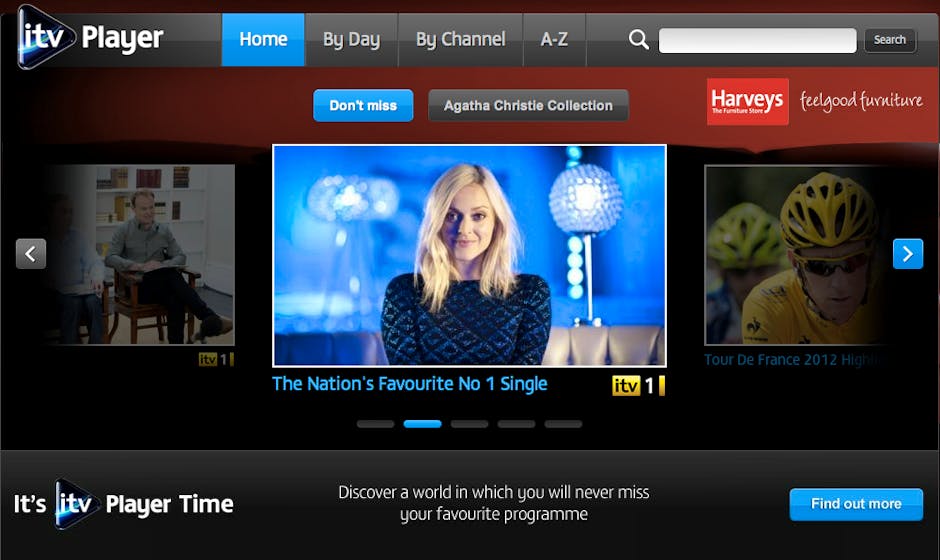Show the previous carousel slide with left arrow

click(31, 254)
